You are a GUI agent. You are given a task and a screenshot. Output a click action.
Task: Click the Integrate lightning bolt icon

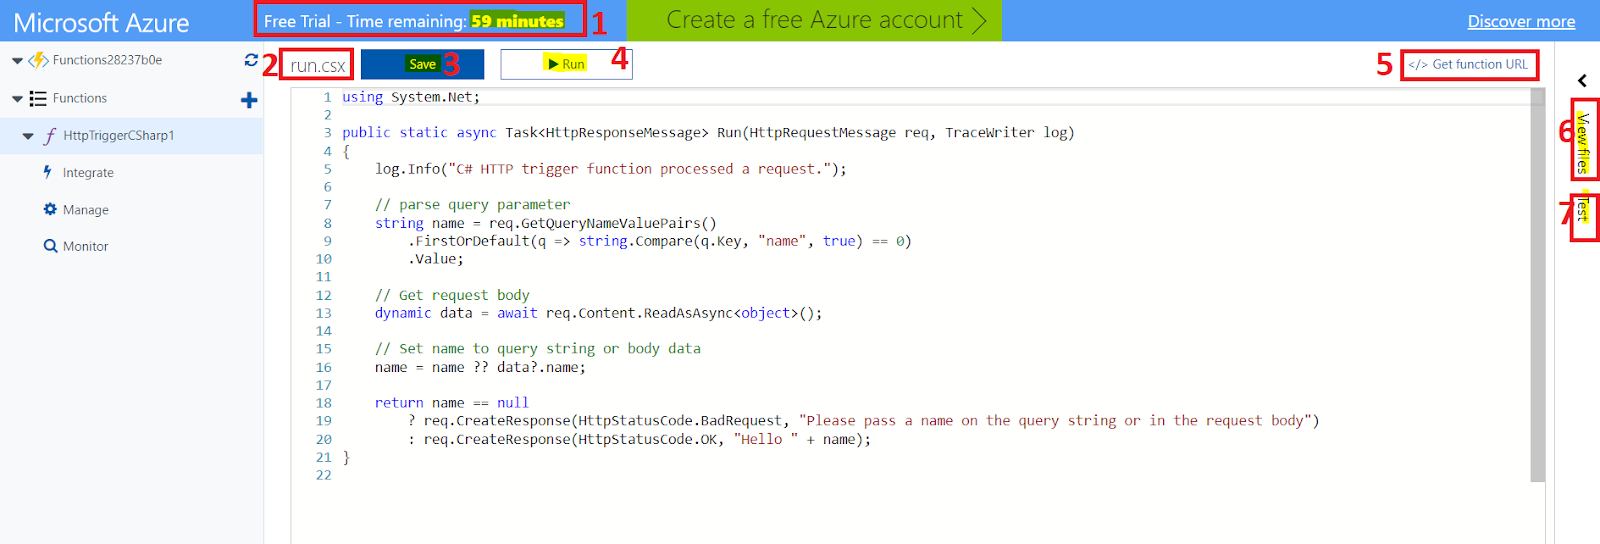pos(48,172)
